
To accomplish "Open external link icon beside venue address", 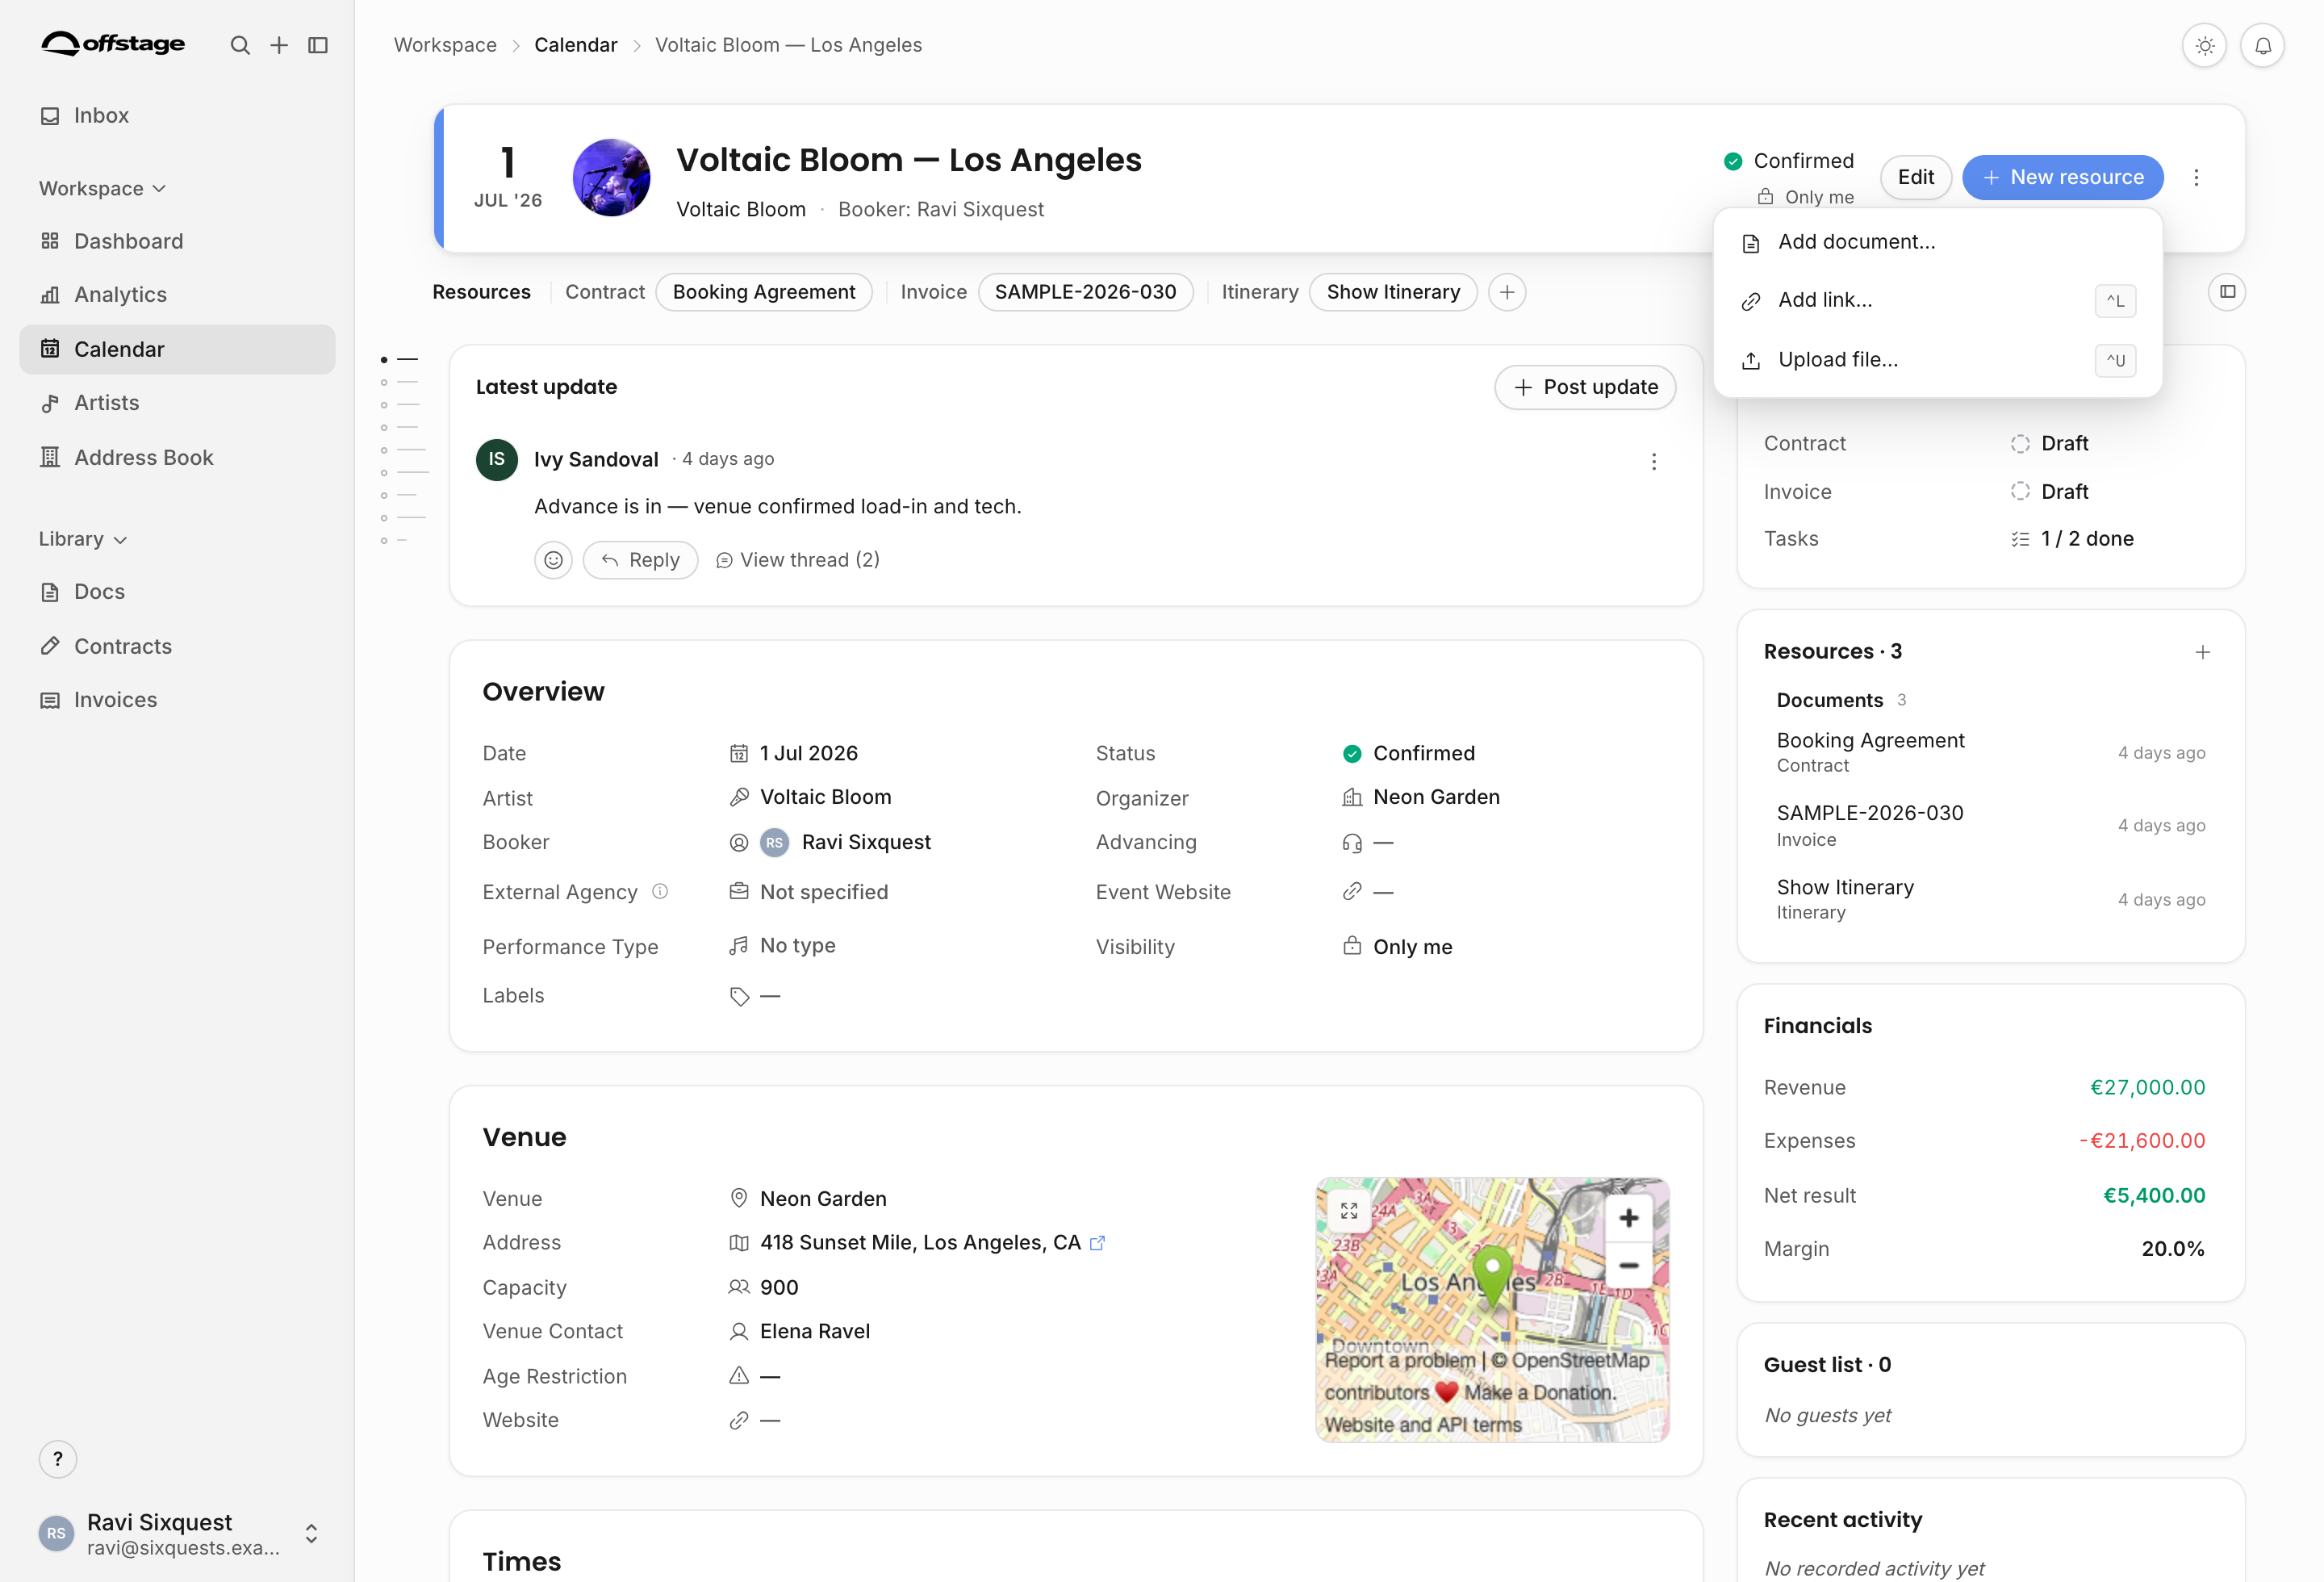I will [x=1097, y=1242].
